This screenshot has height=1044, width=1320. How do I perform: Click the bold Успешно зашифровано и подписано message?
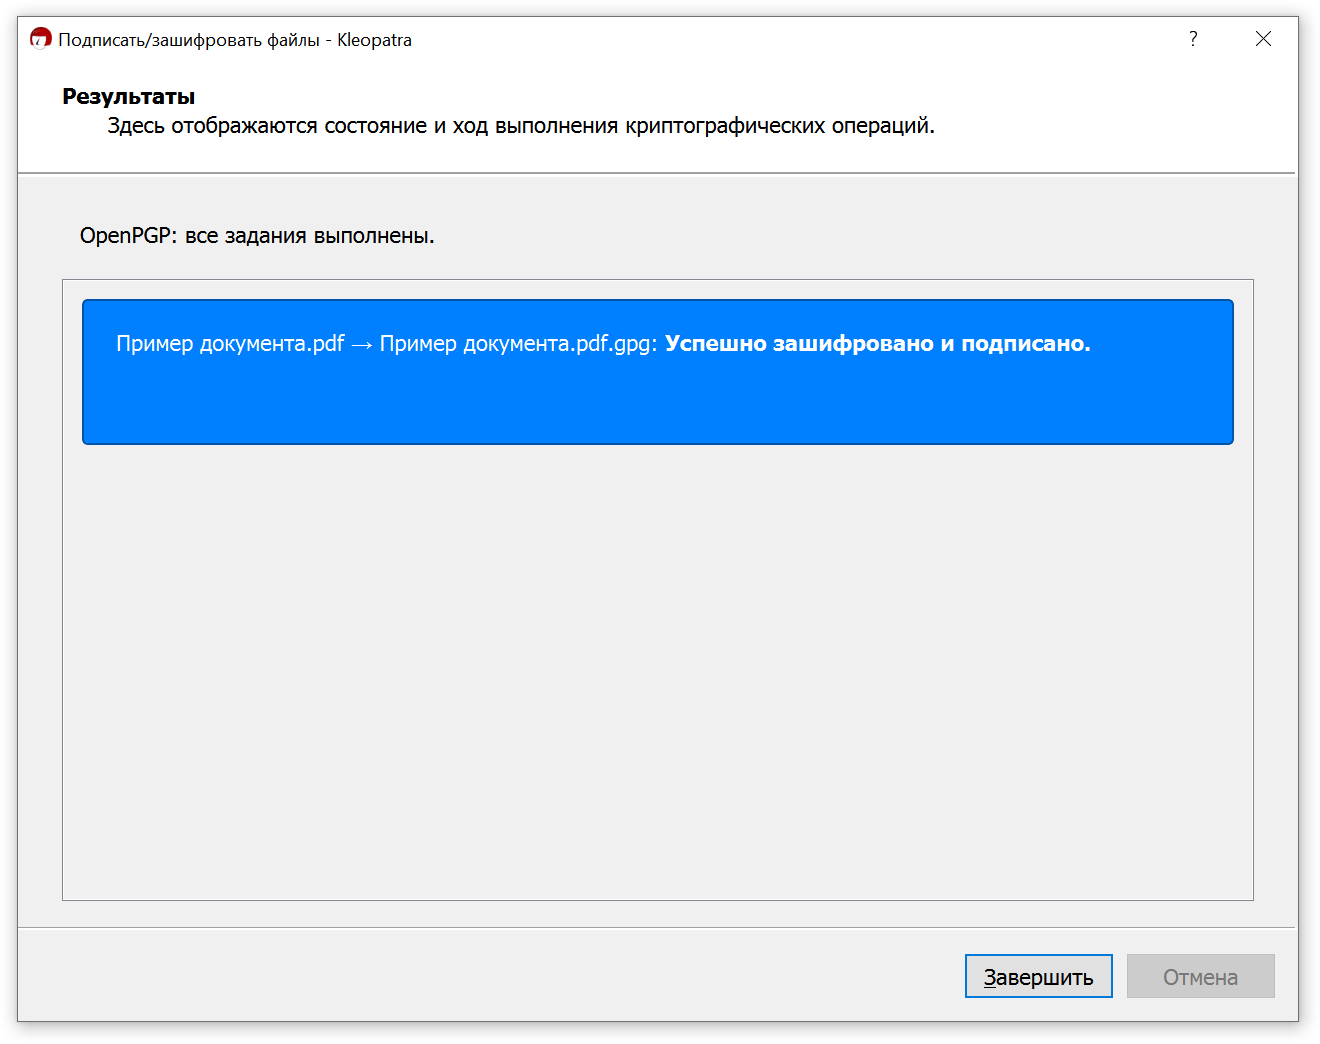pos(877,343)
